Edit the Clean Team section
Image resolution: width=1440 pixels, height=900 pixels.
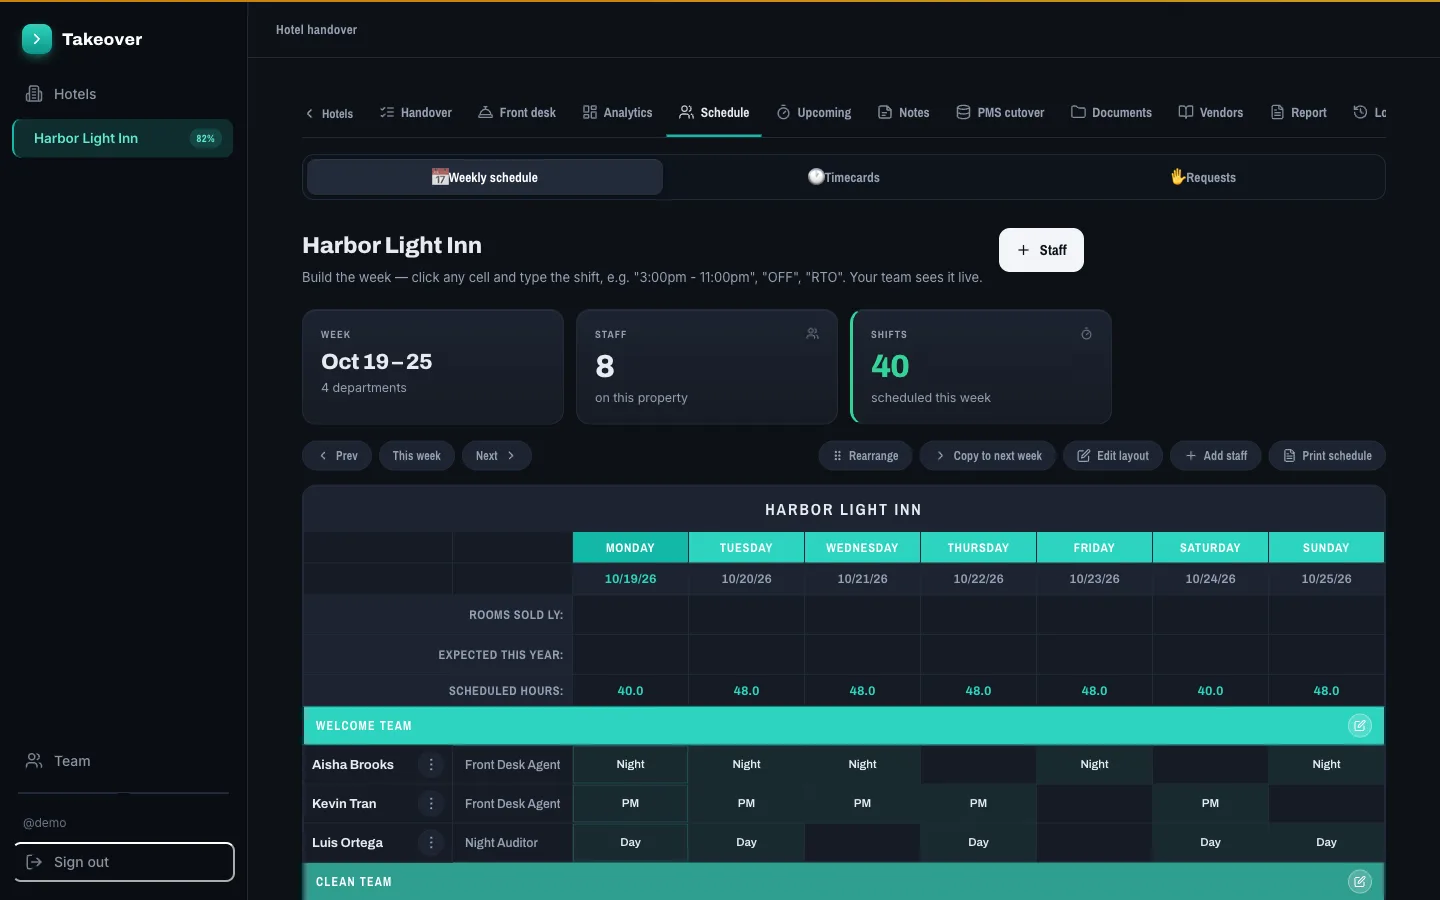tap(1360, 882)
